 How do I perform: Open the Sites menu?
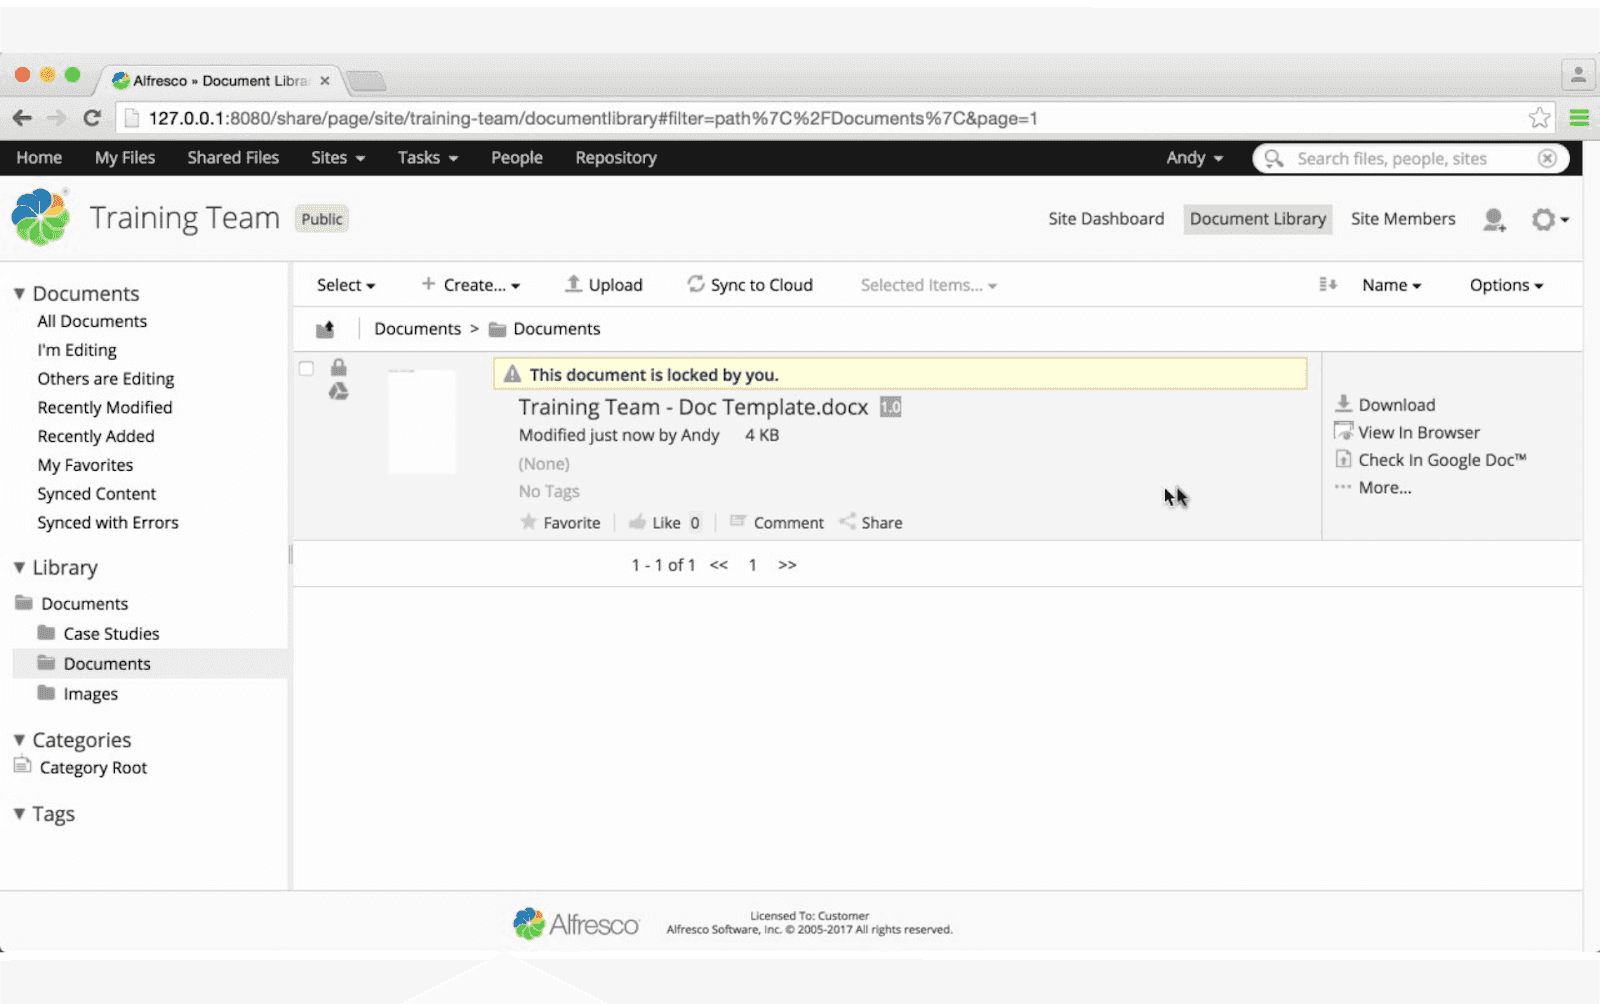(337, 157)
